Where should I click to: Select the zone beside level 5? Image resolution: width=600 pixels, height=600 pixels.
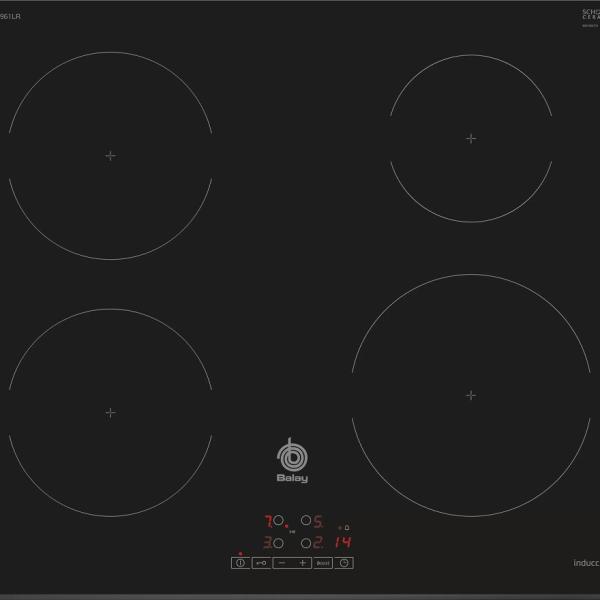[x=306, y=520]
